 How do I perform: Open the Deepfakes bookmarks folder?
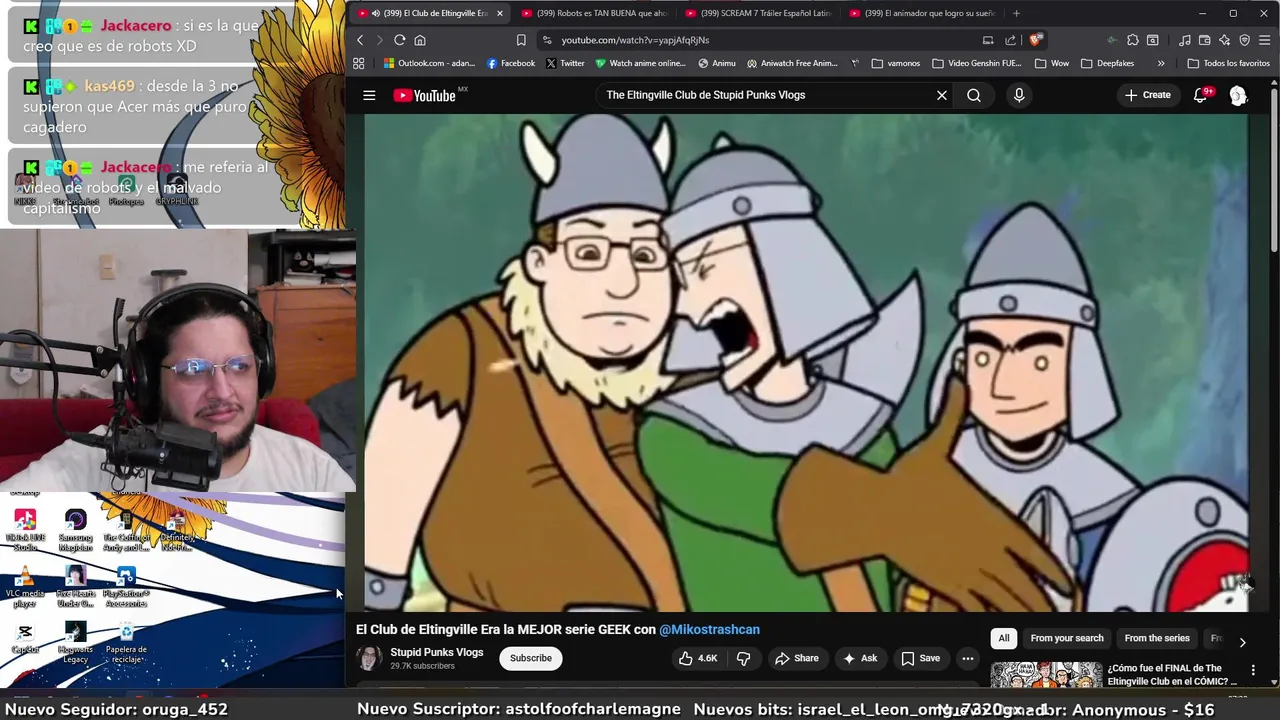click(x=1107, y=63)
